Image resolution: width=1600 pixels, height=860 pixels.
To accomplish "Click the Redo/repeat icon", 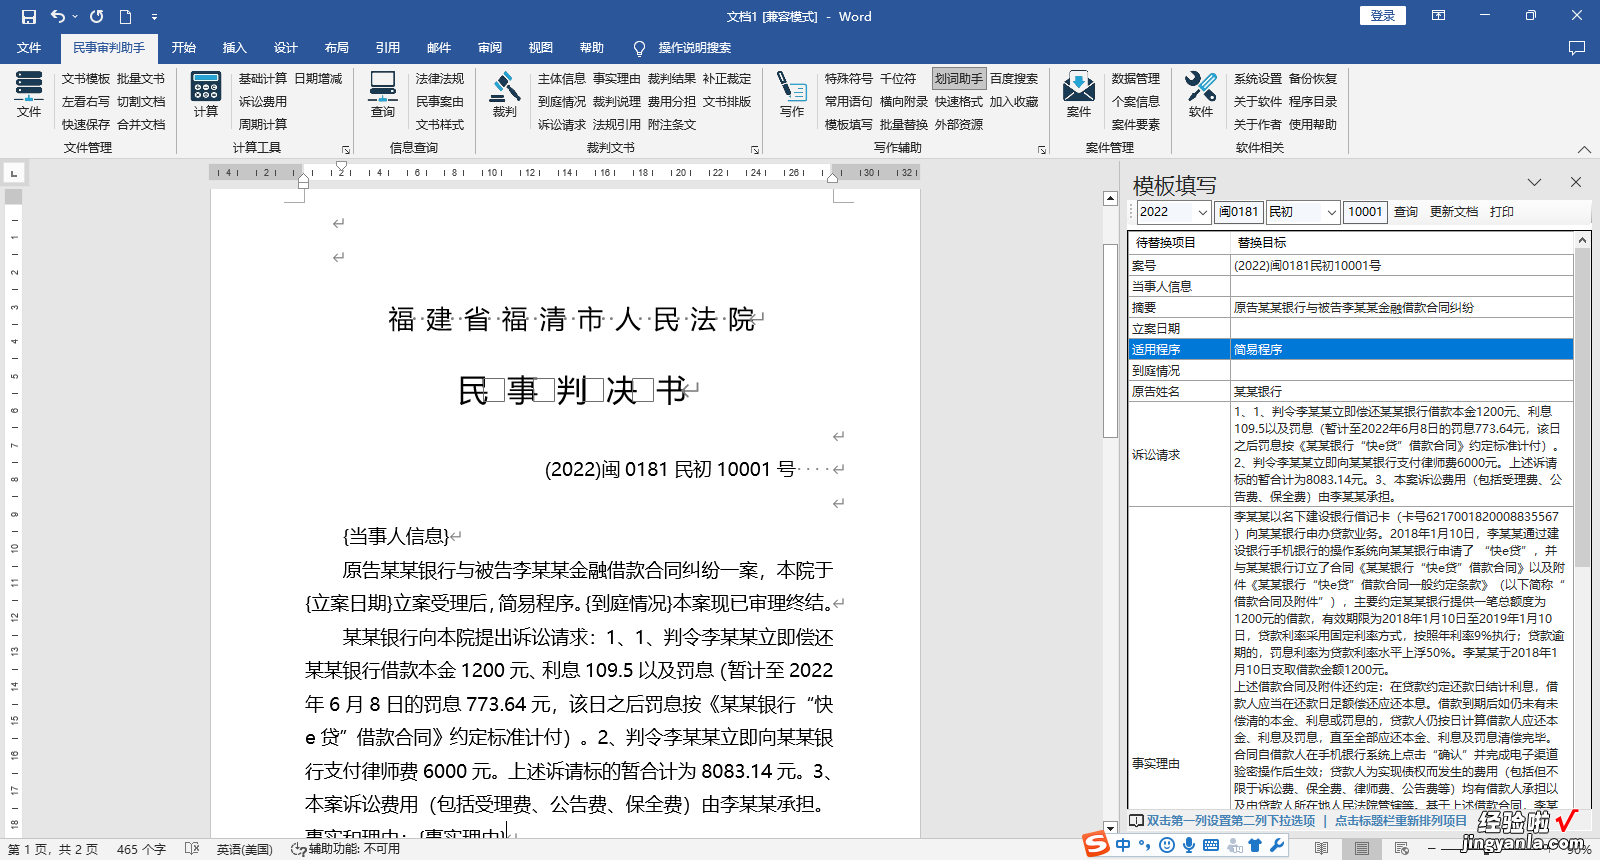I will (x=96, y=16).
